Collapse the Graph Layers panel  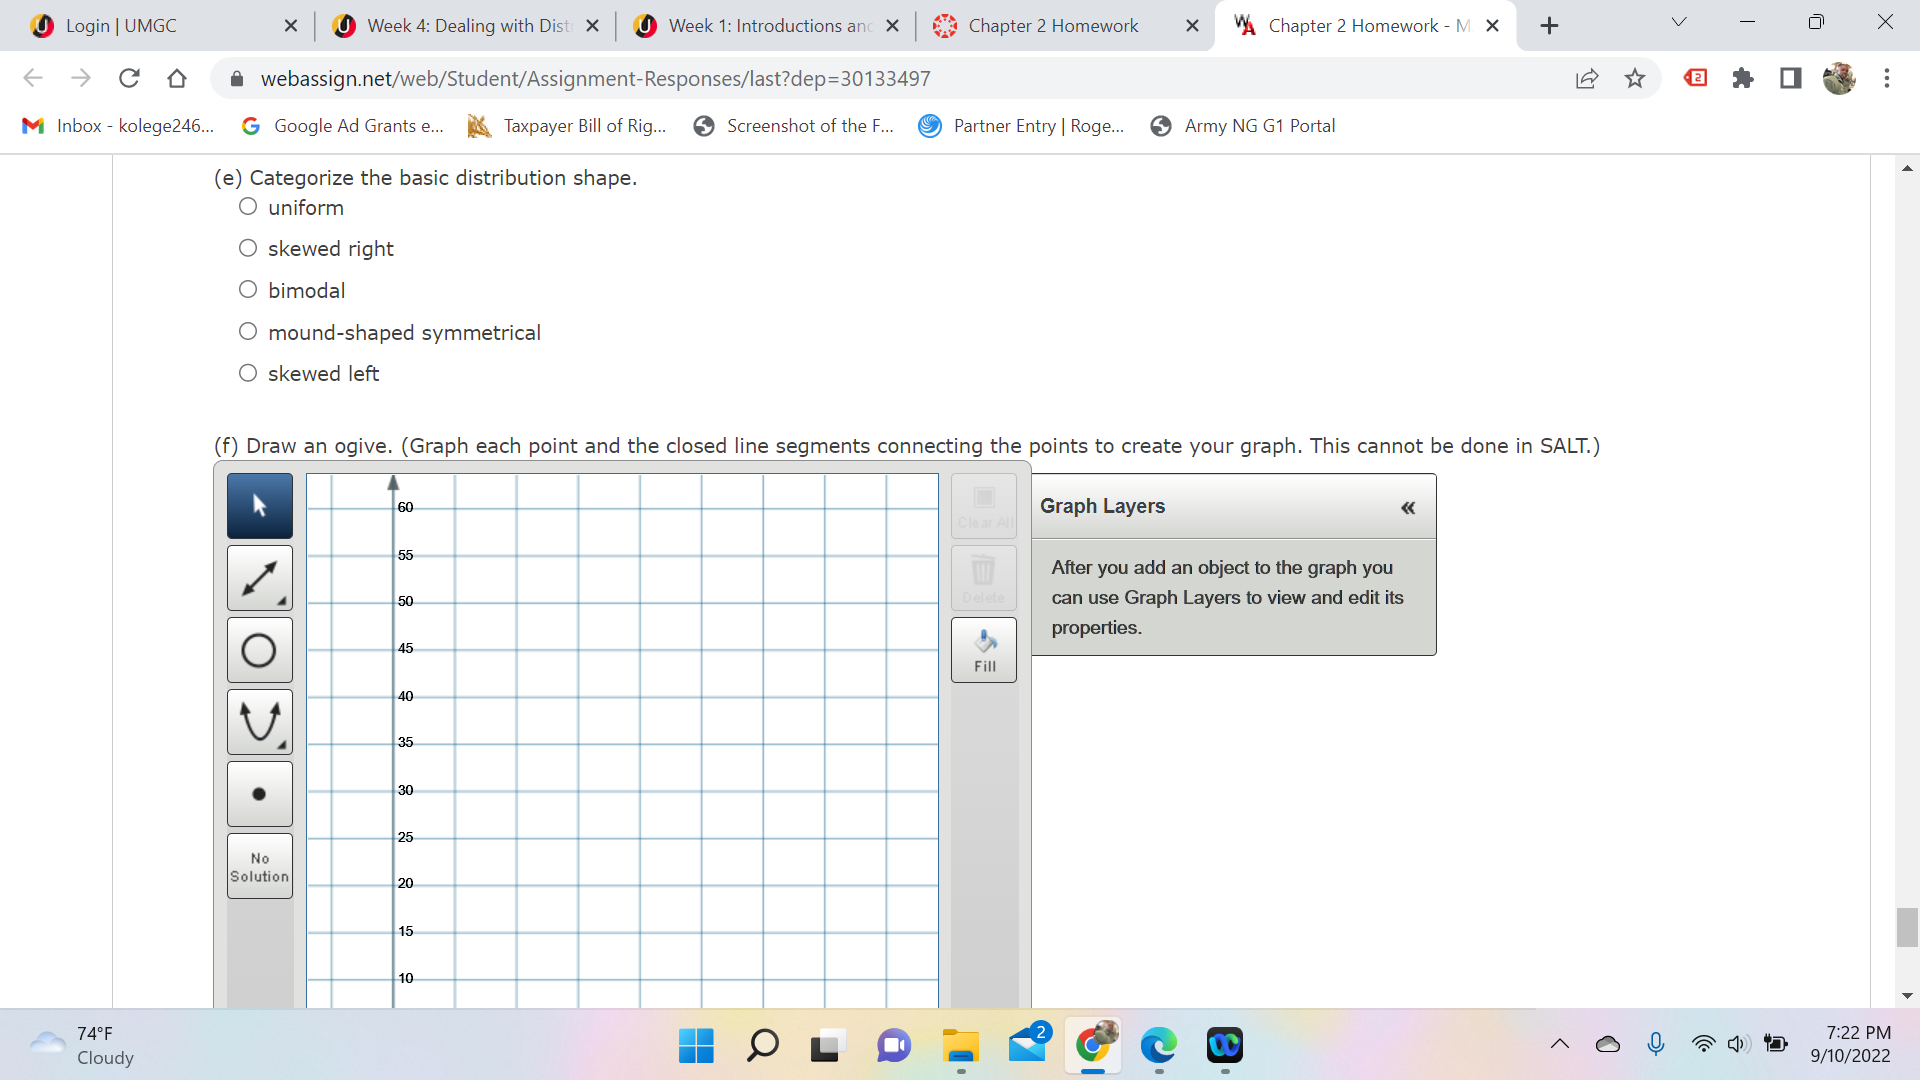tap(1408, 507)
